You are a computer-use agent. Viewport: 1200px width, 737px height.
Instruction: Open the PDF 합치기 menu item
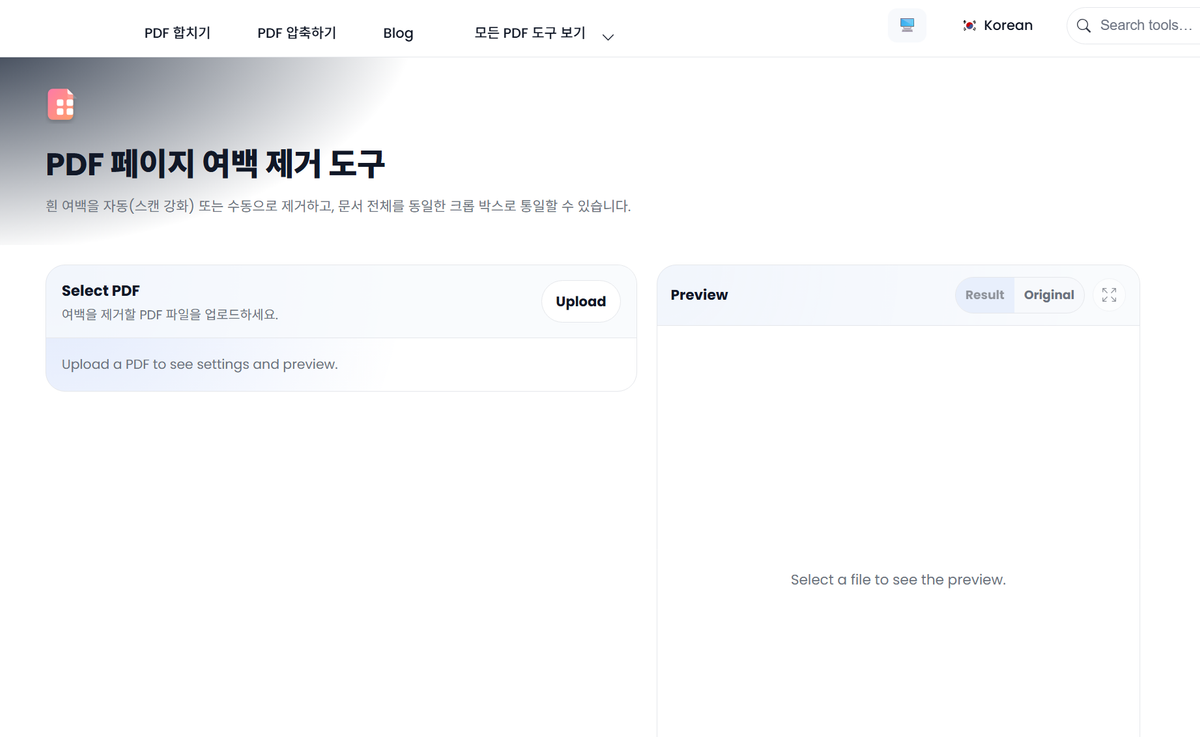pyautogui.click(x=178, y=32)
